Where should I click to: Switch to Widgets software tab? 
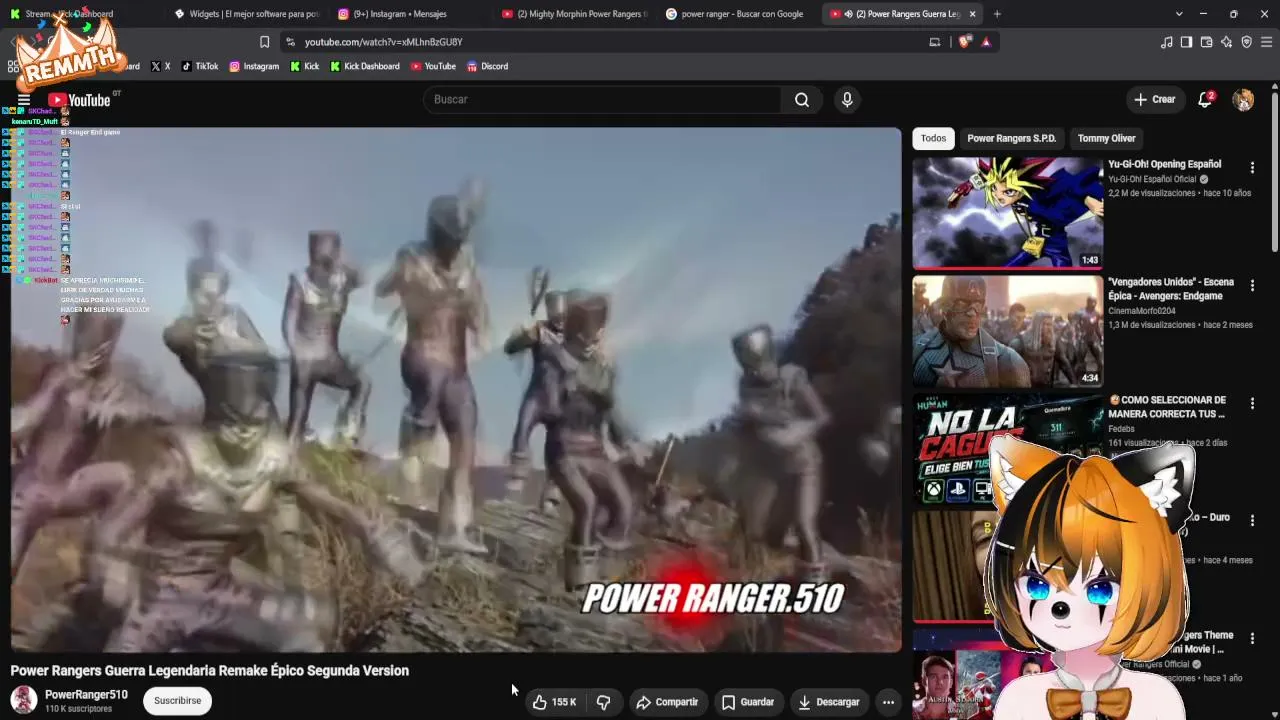click(245, 14)
